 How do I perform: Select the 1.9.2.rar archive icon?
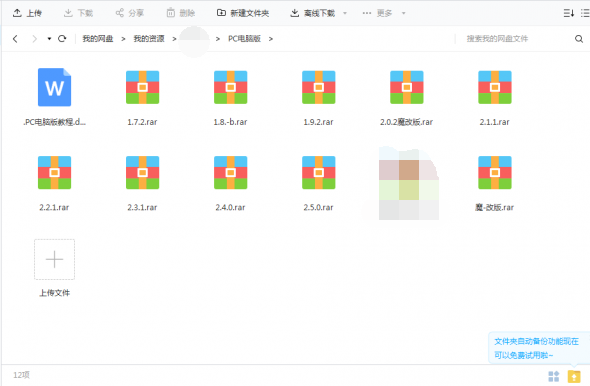tap(319, 87)
